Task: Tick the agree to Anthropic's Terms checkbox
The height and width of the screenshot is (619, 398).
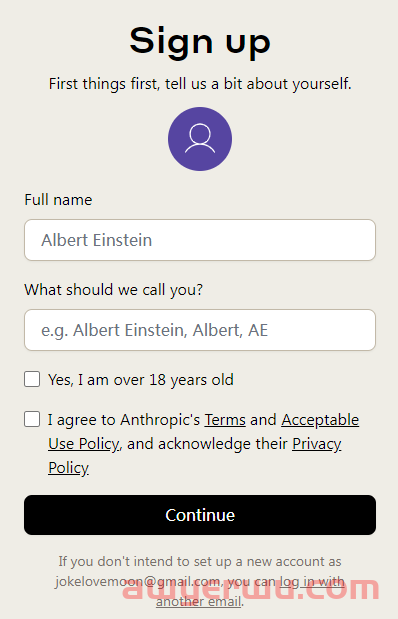Action: point(32,419)
